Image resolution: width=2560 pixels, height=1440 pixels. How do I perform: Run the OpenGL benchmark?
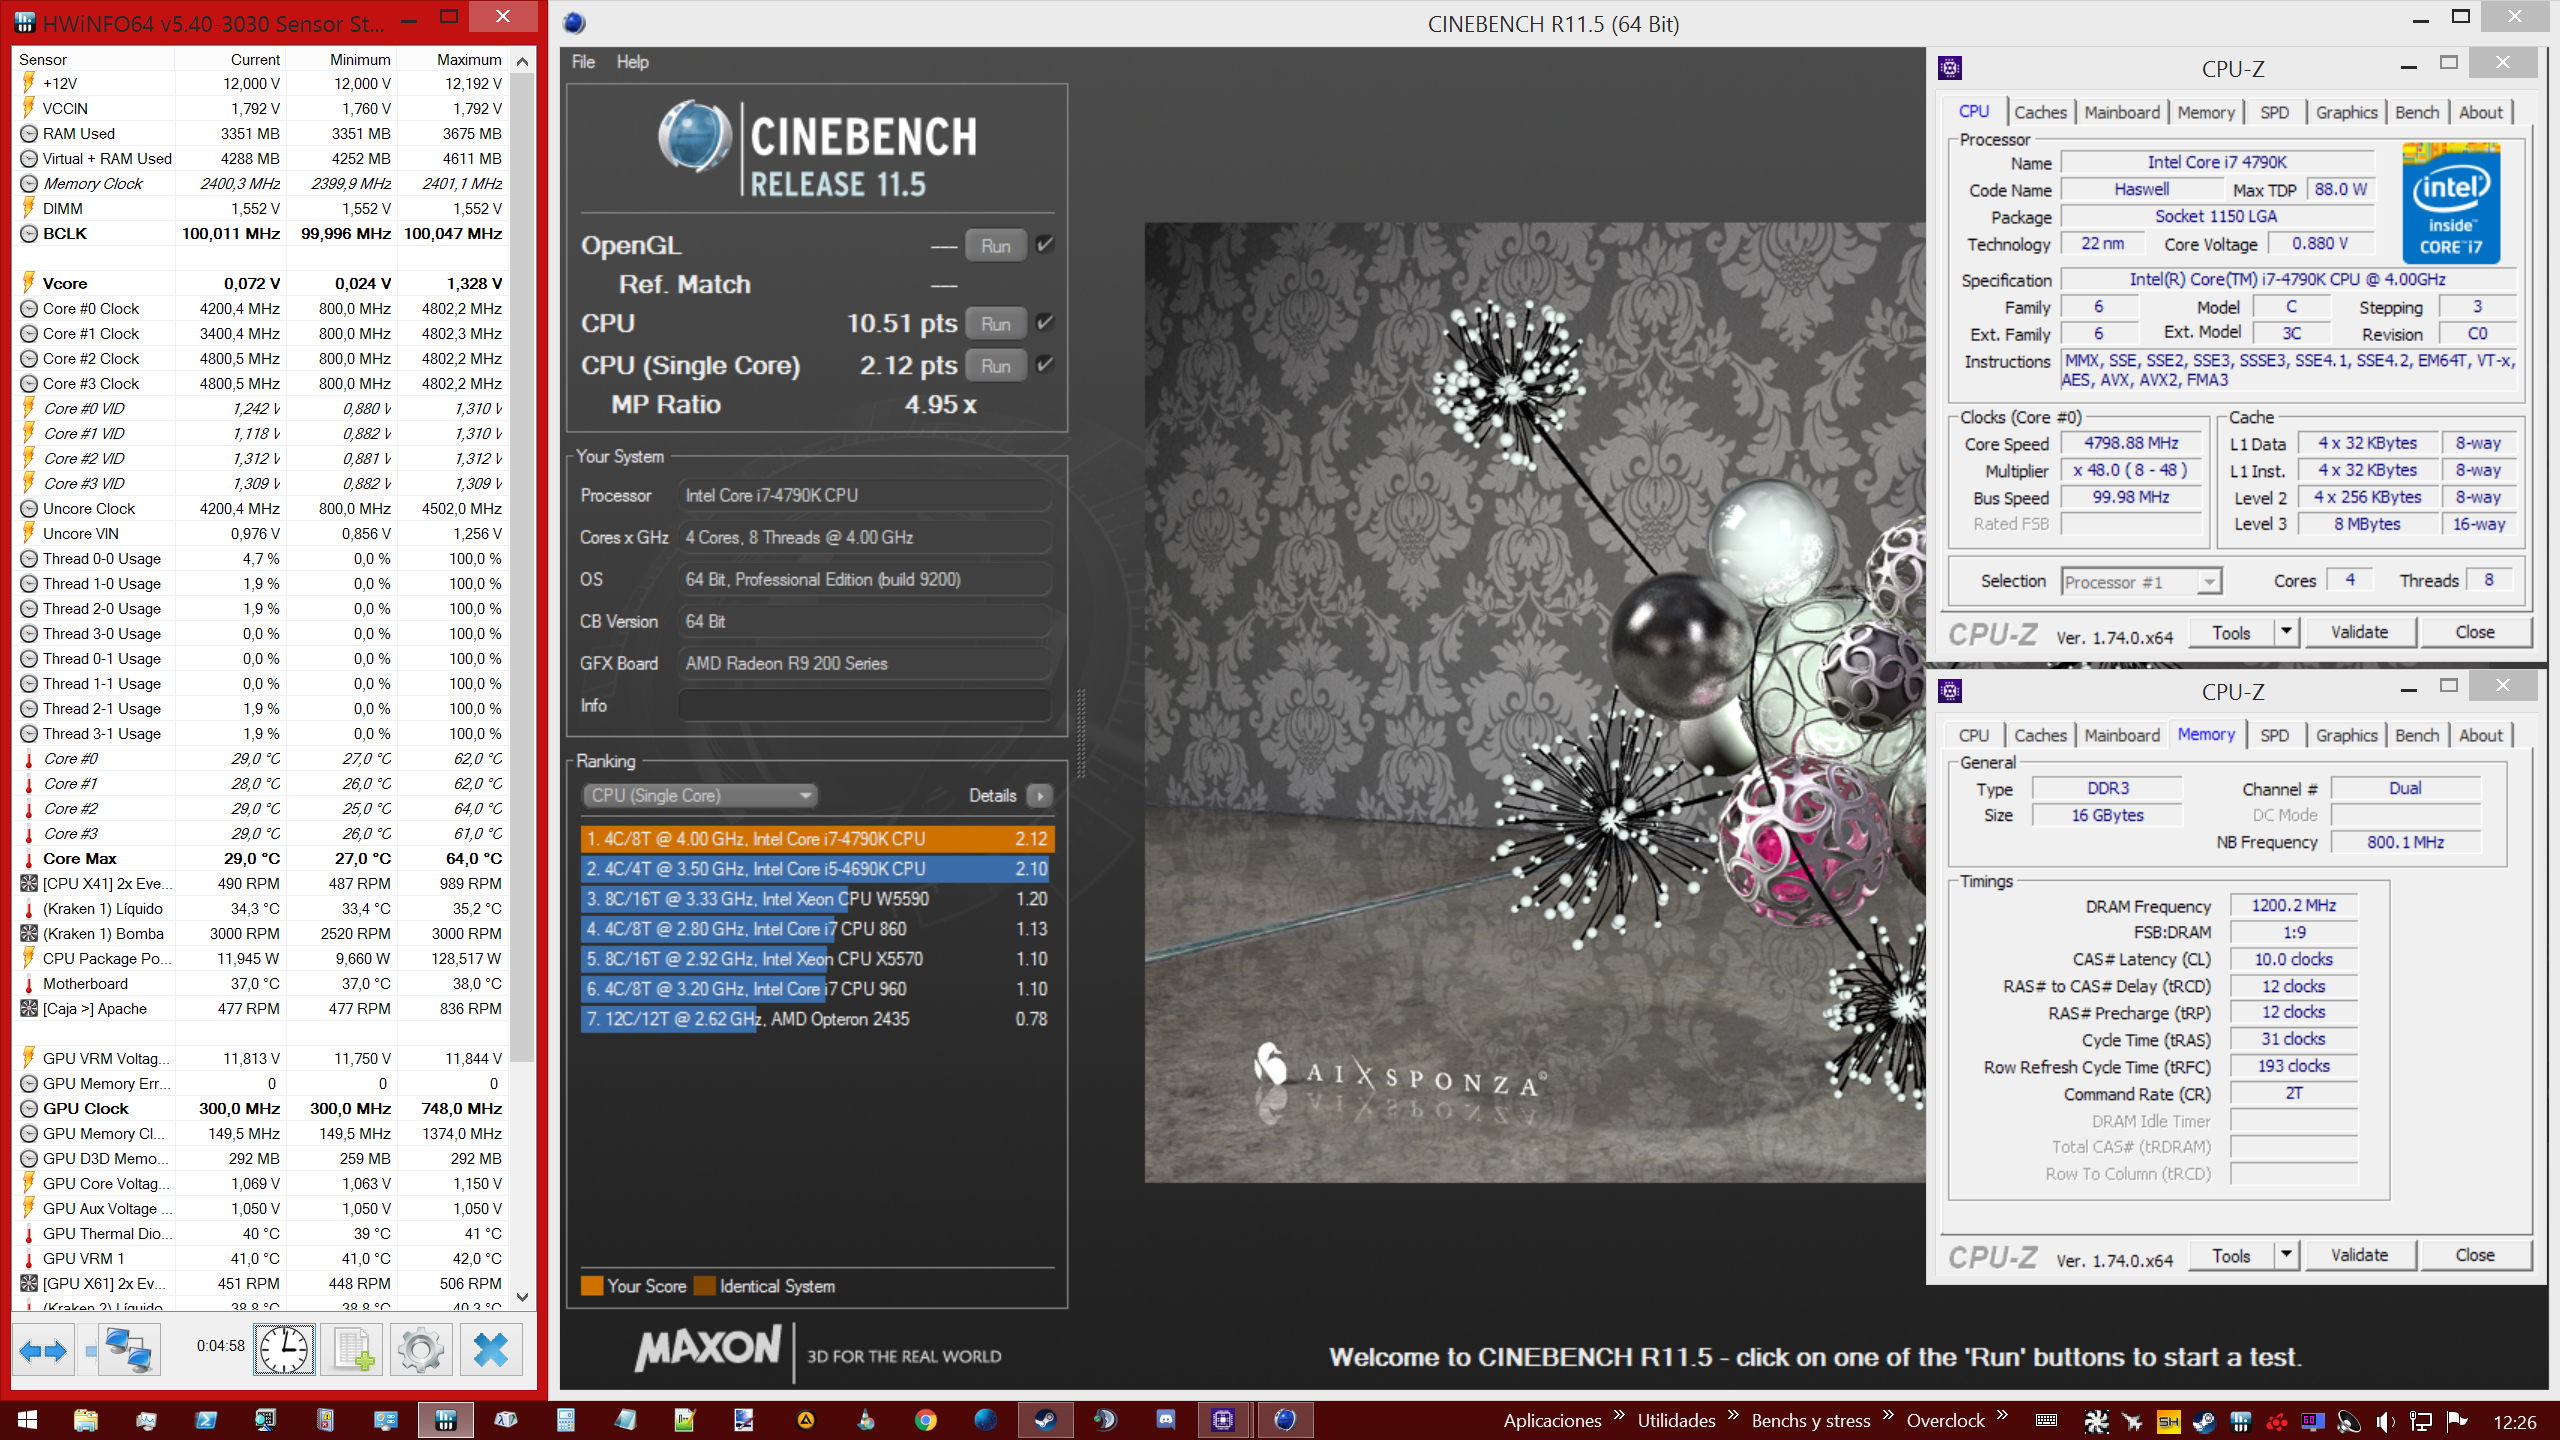[995, 246]
